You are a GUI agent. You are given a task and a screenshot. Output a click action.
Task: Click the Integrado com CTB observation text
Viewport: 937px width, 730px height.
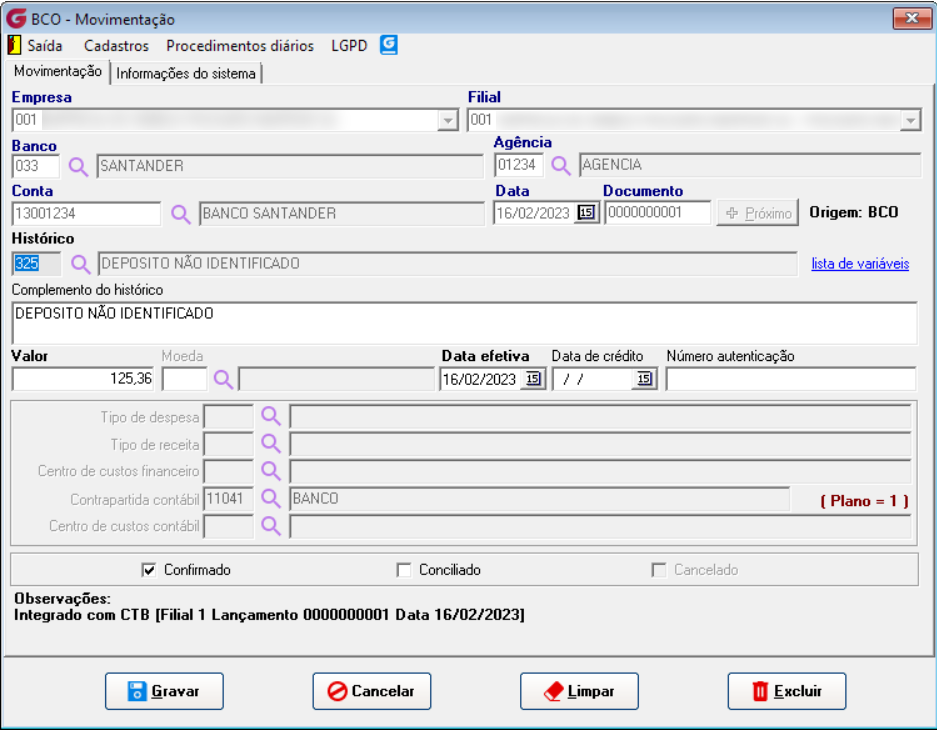point(270,615)
